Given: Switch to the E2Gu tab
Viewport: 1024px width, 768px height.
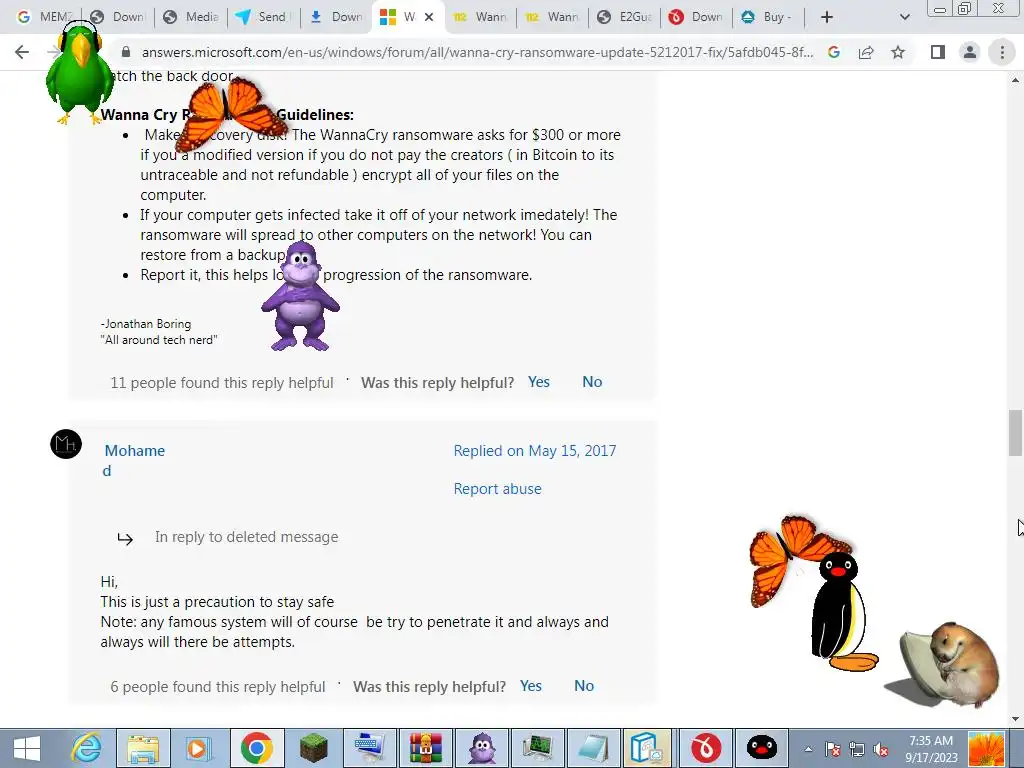Looking at the screenshot, I should pyautogui.click(x=624, y=17).
